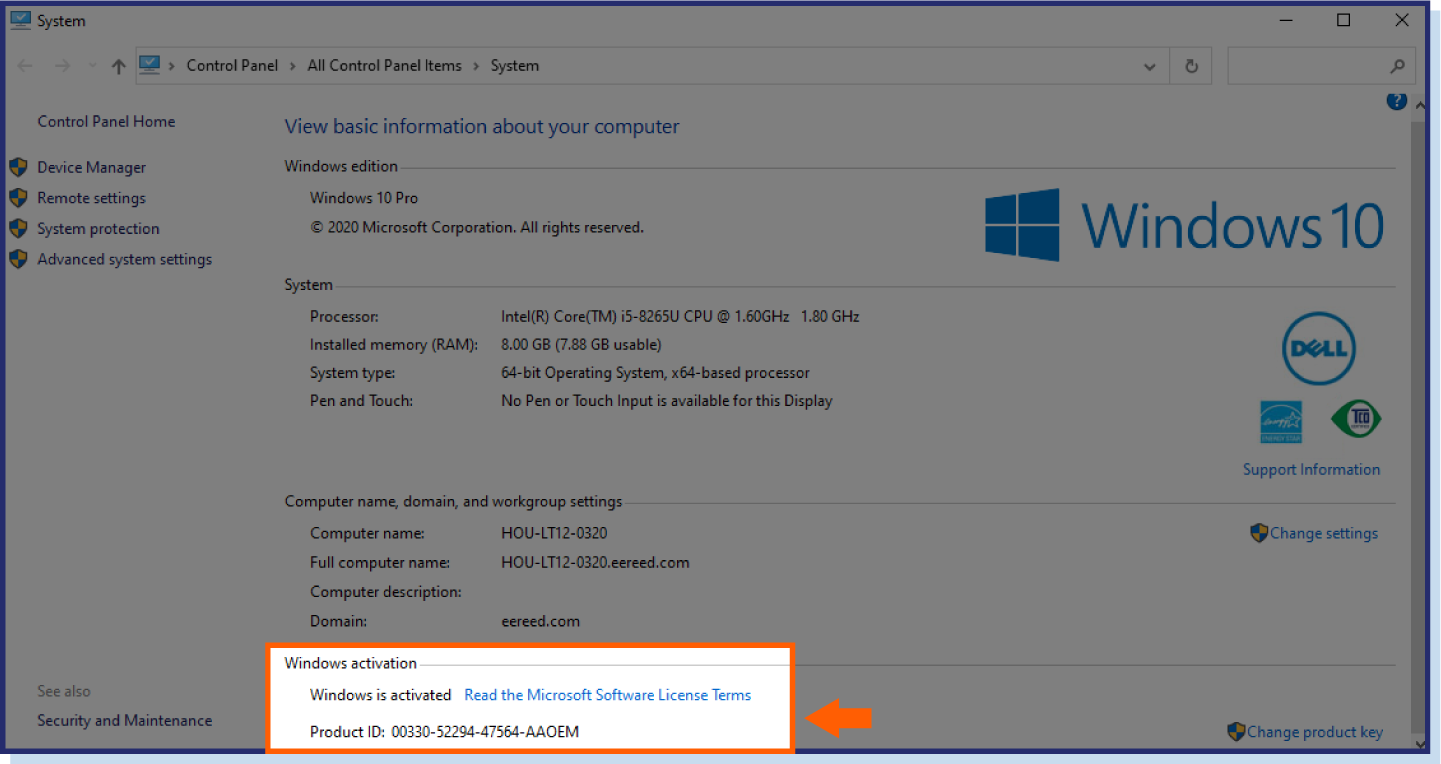Viewport: 1441px width, 764px height.
Task: Maximize the System window
Action: tap(1343, 20)
